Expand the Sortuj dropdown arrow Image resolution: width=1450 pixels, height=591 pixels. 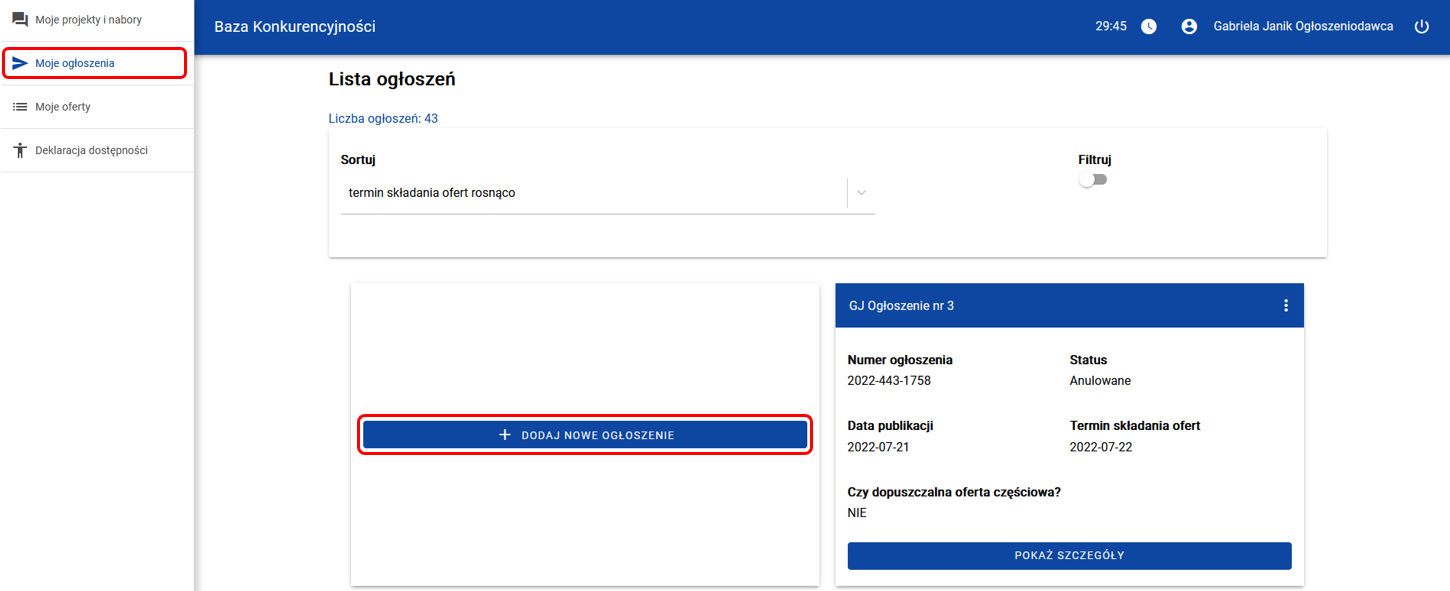click(x=861, y=193)
